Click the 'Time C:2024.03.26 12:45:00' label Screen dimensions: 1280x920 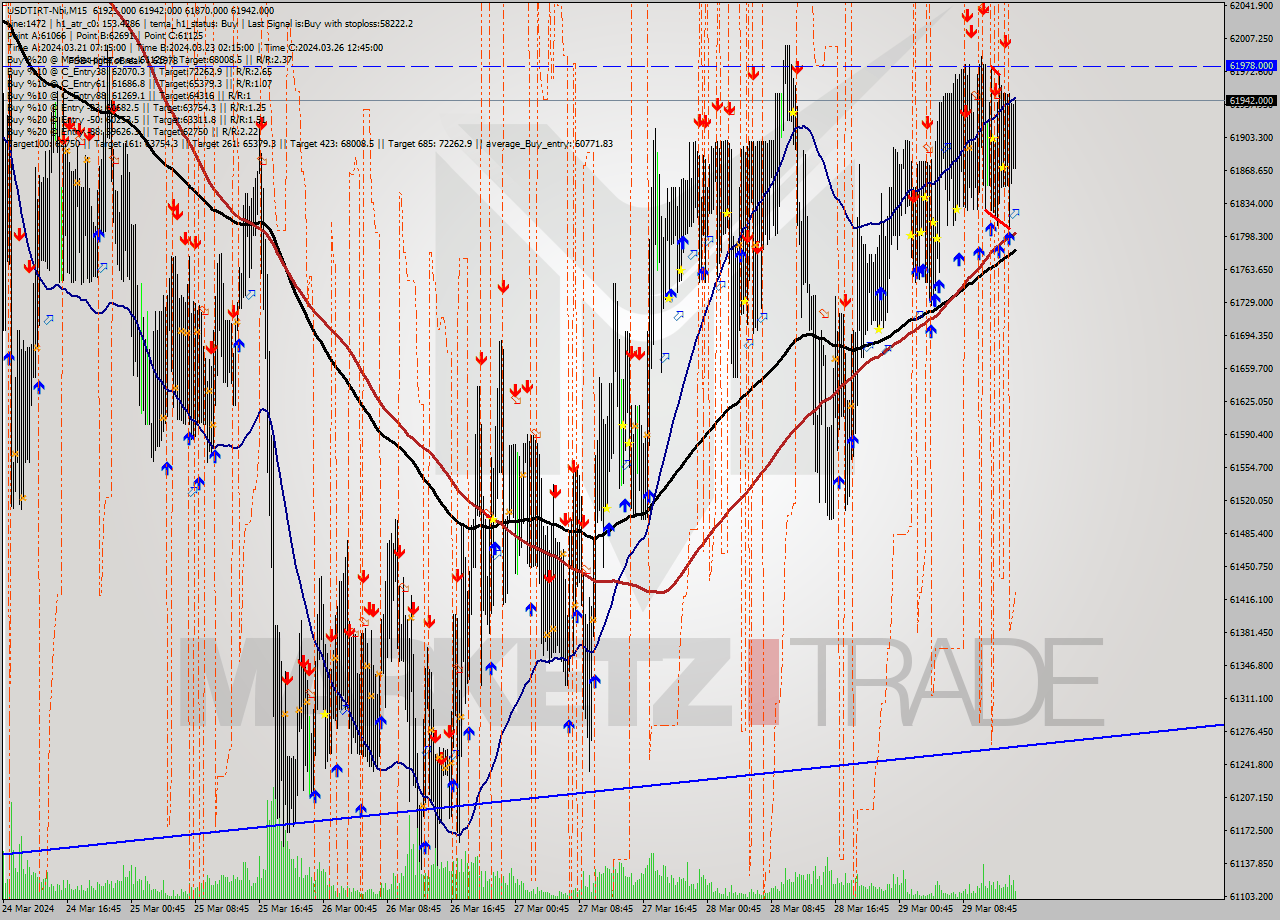coord(324,47)
